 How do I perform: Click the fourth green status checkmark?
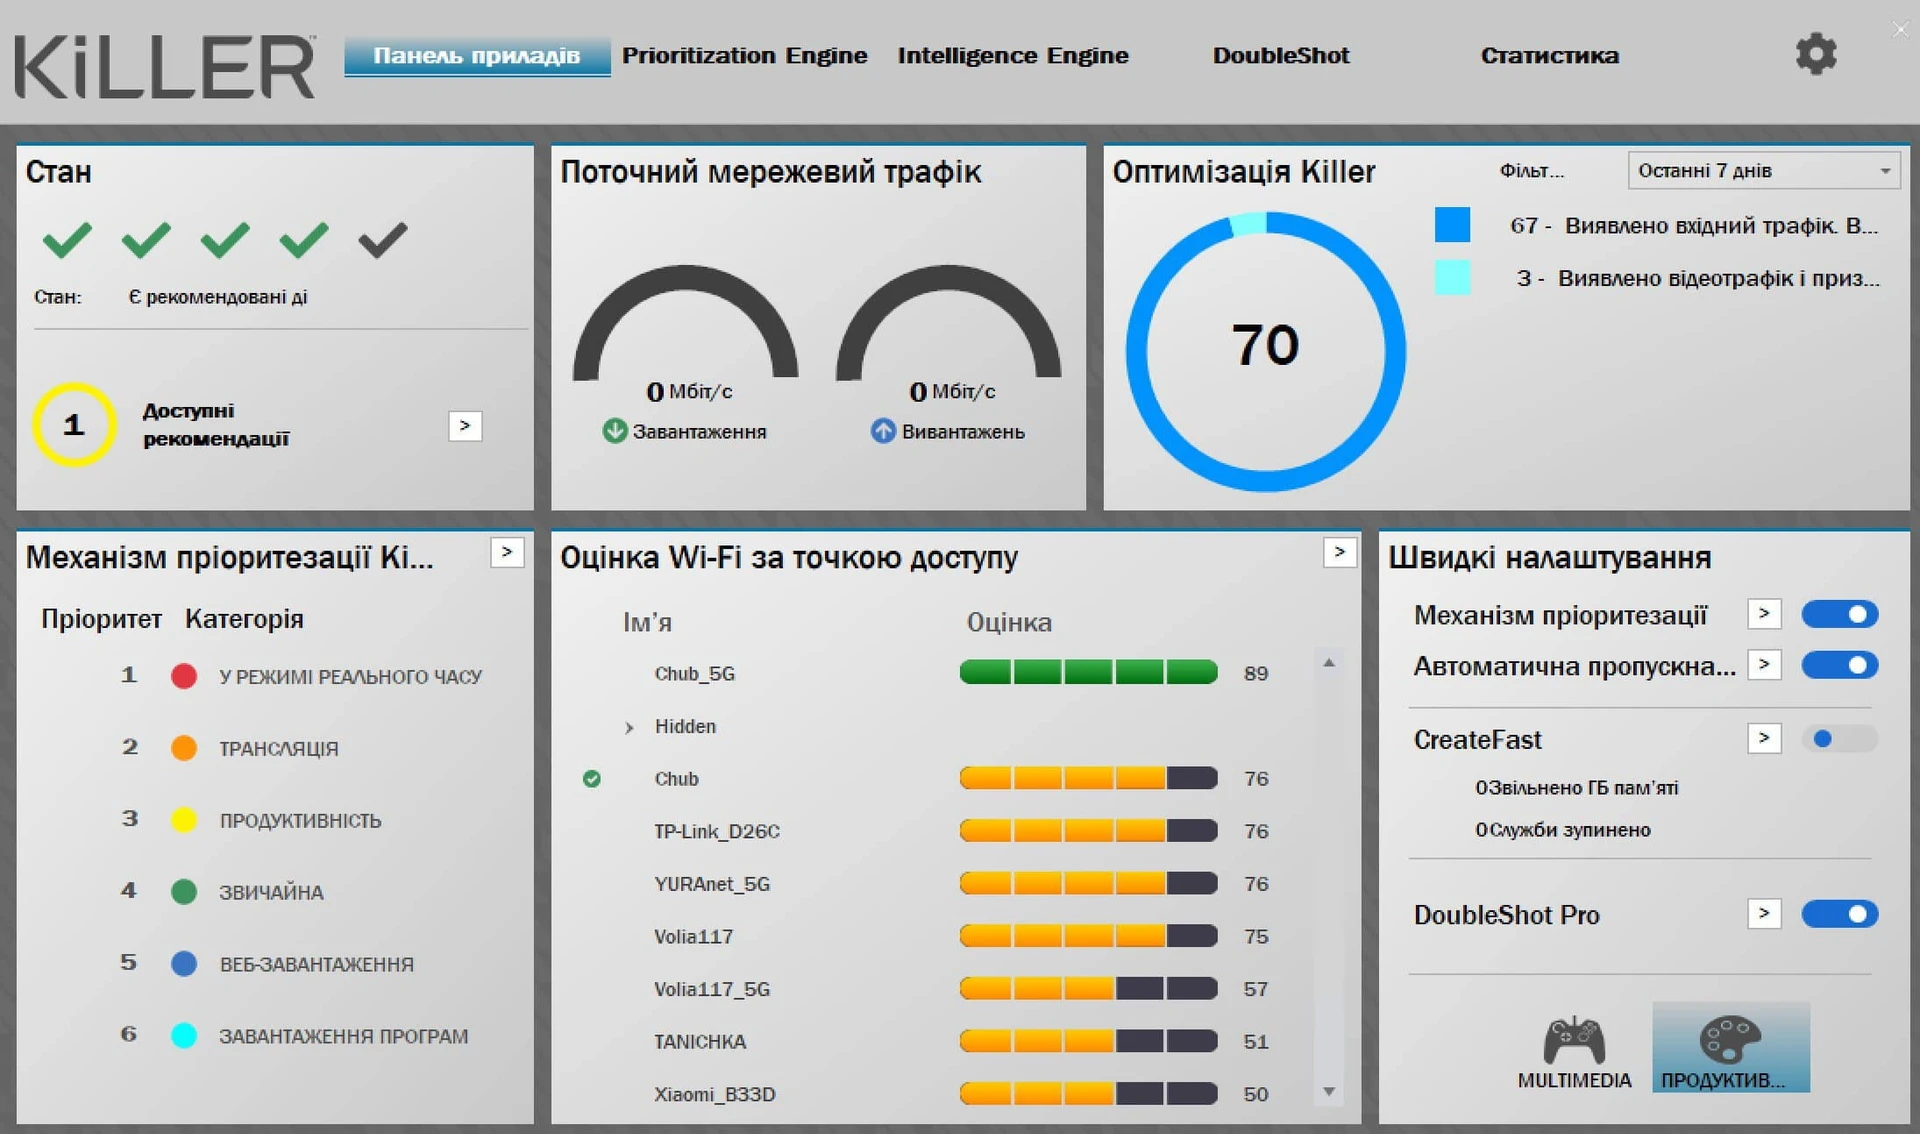point(304,240)
